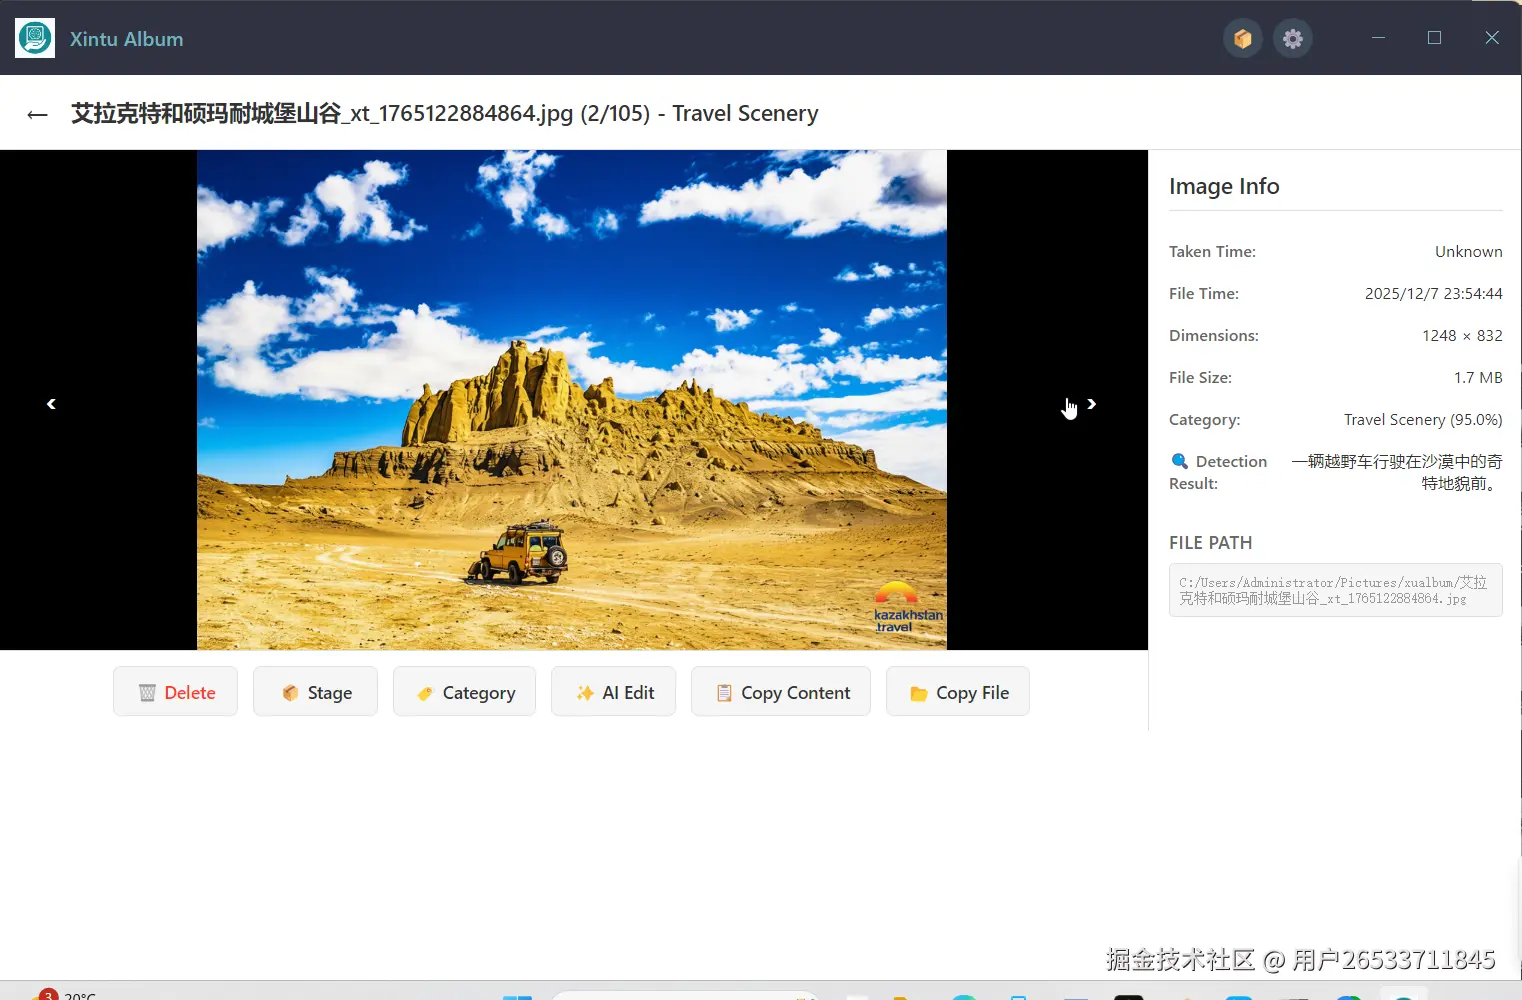Click the yellow folder icon on Copy File
1522x1000 pixels.
pyautogui.click(x=918, y=691)
